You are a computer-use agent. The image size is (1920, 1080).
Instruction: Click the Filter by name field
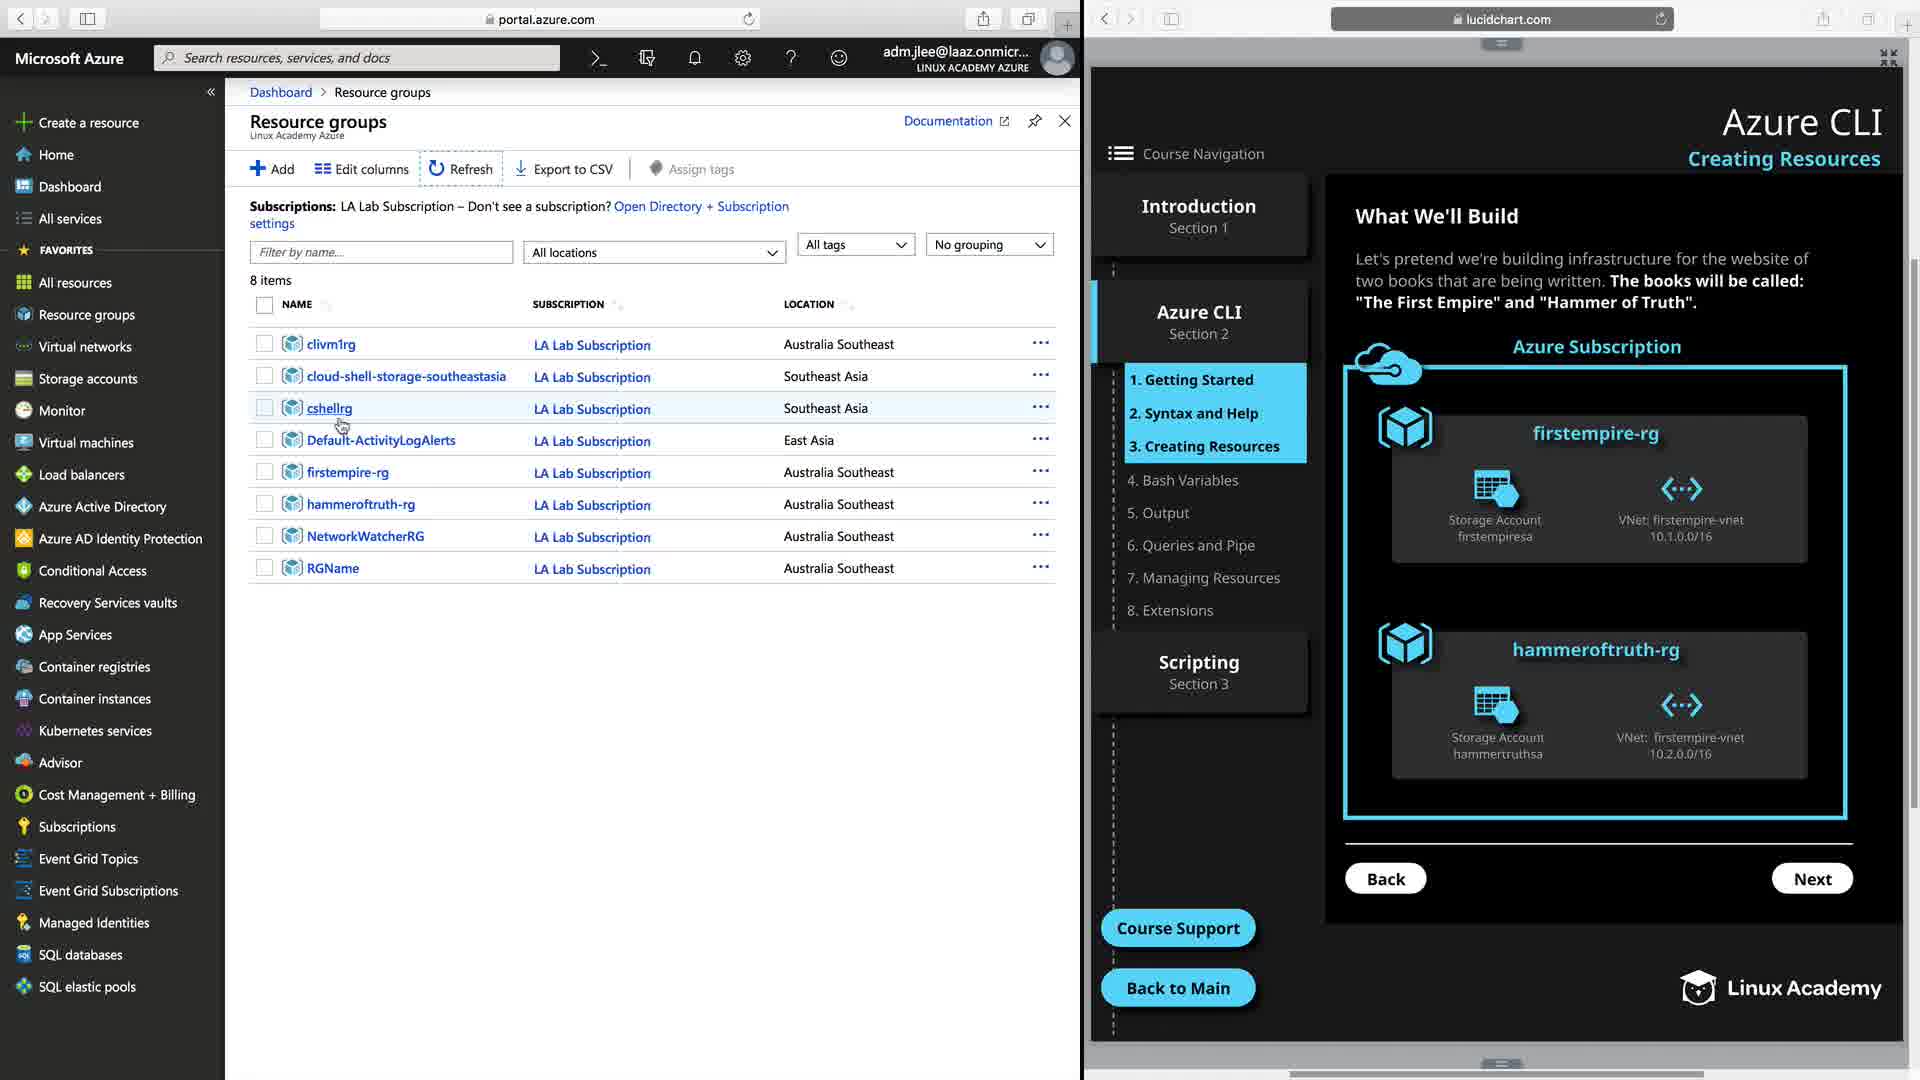point(381,253)
